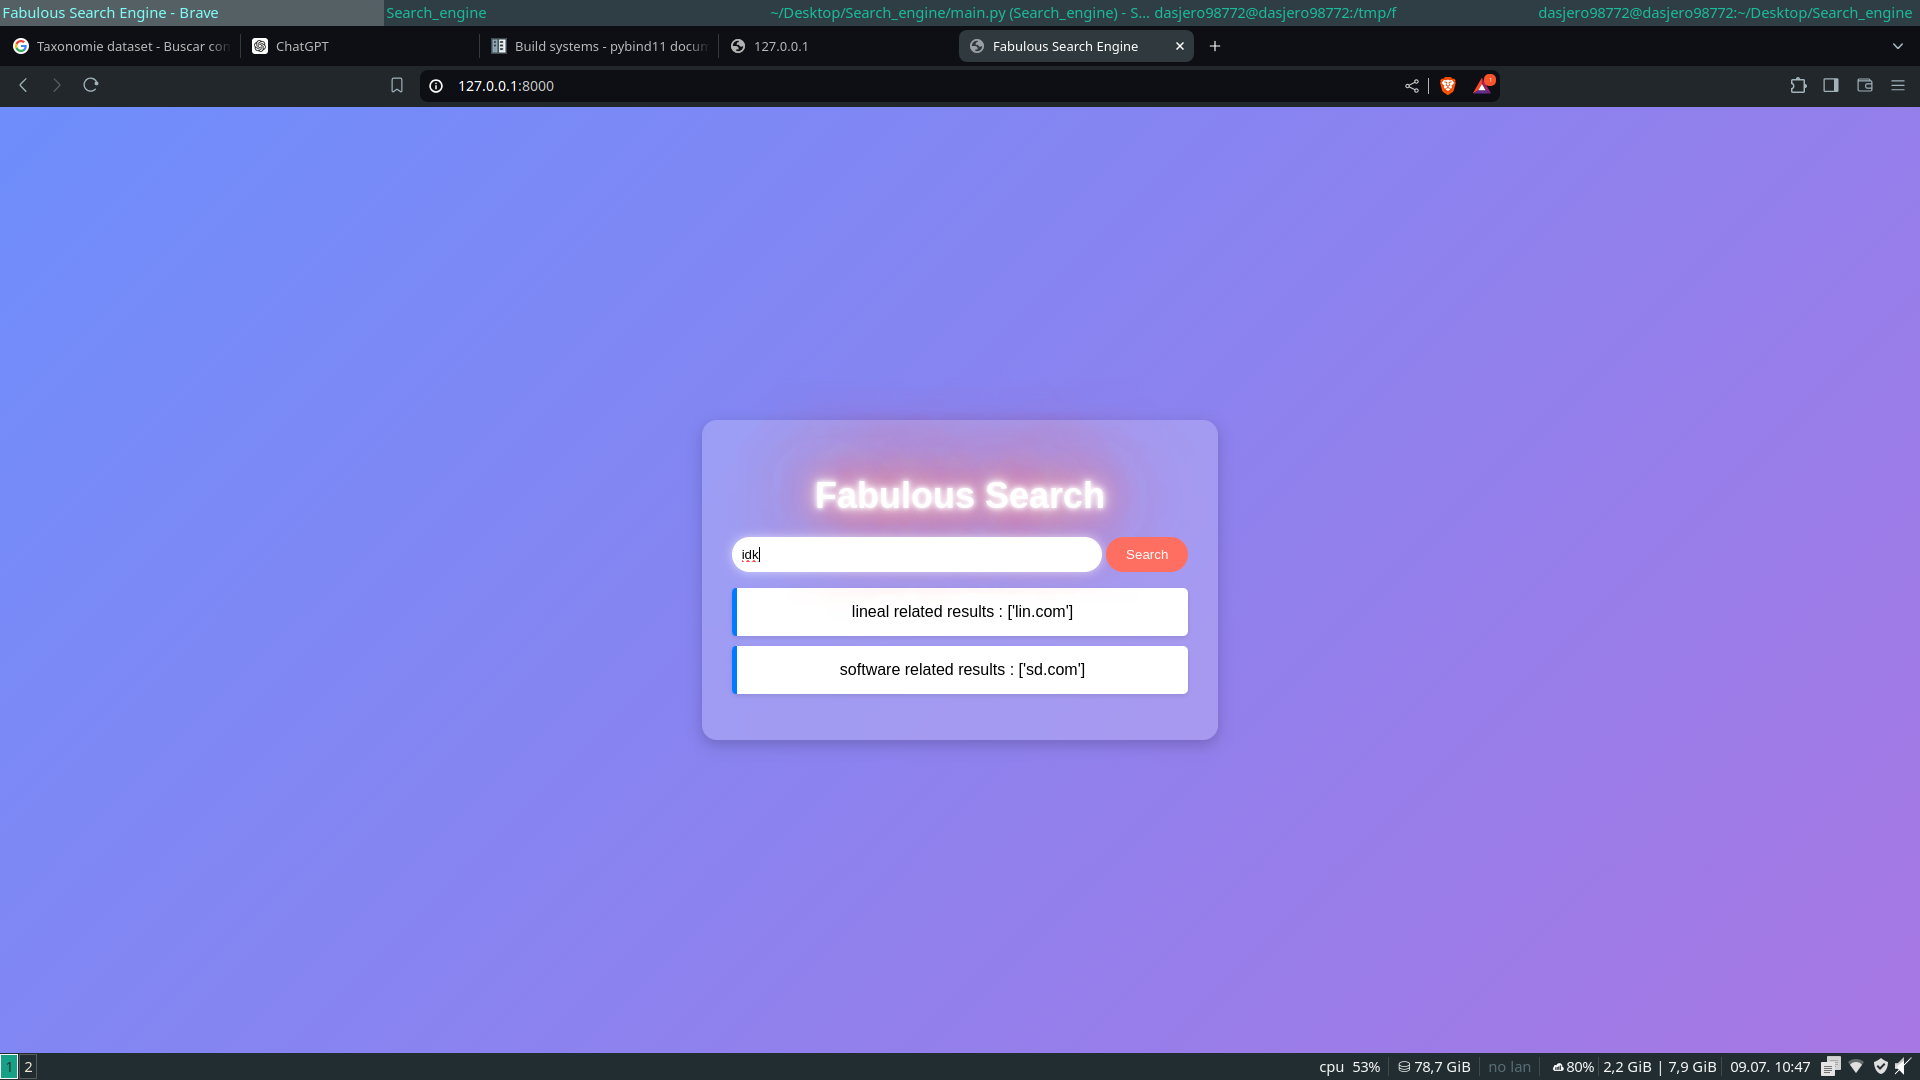
Task: Open the hamburger main menu
Action: [1898, 86]
